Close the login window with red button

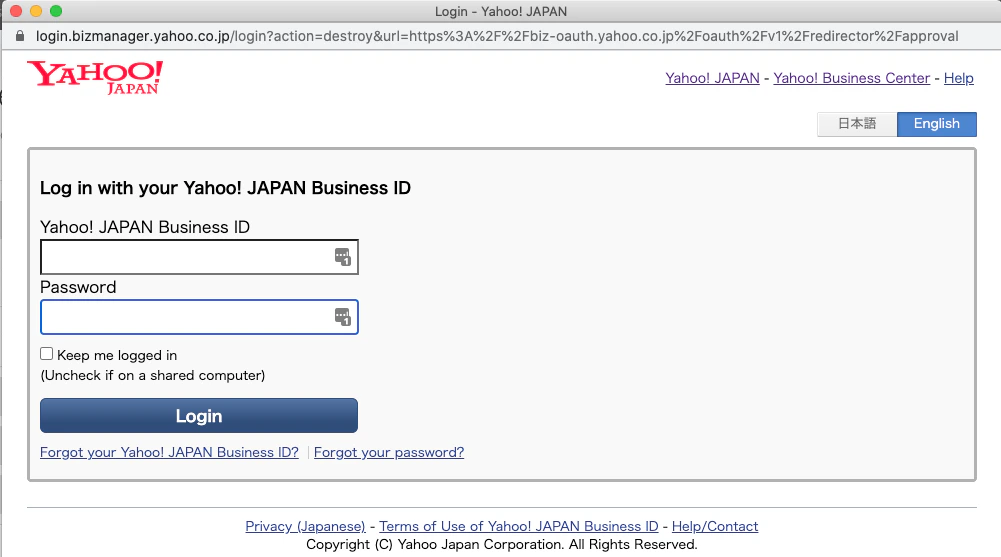(x=16, y=11)
